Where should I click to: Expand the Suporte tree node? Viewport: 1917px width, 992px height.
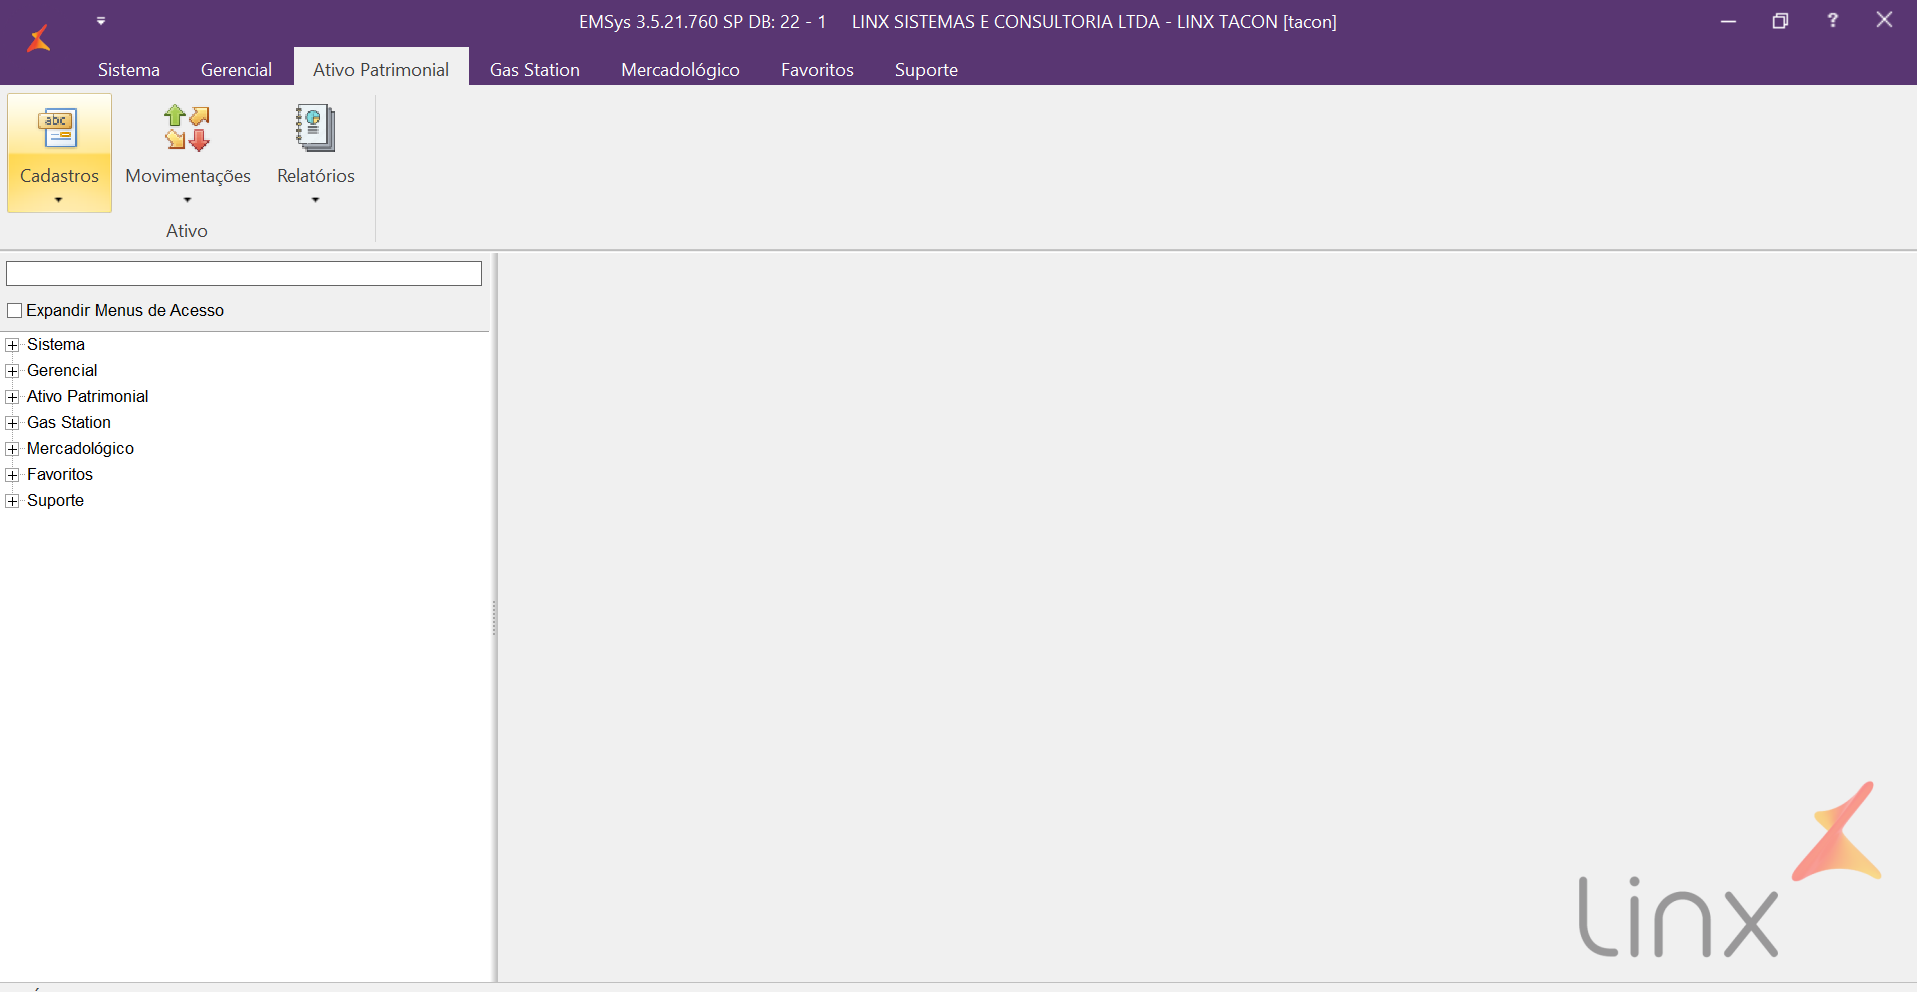tap(12, 501)
